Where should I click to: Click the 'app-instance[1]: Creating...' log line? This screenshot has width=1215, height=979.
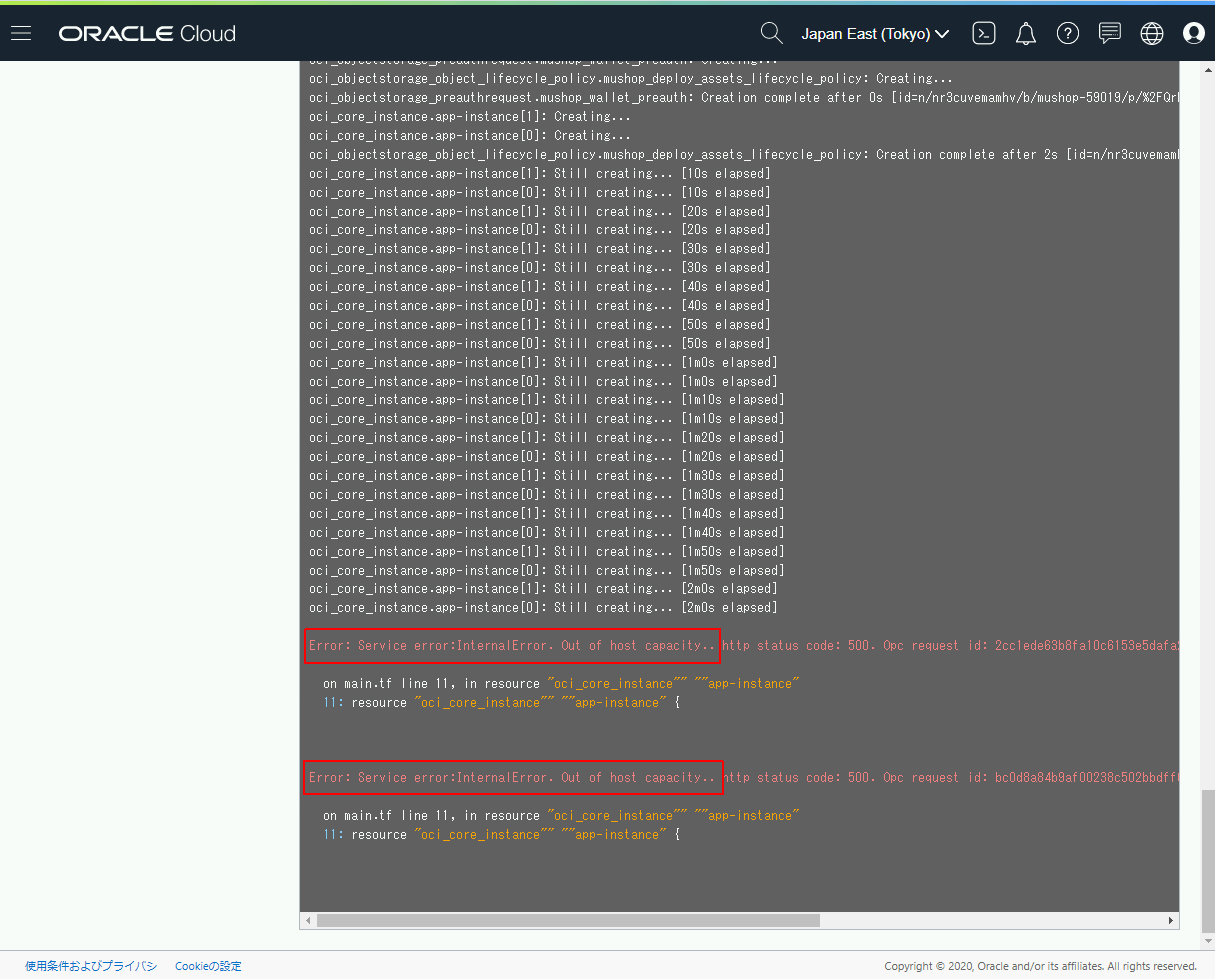click(470, 117)
